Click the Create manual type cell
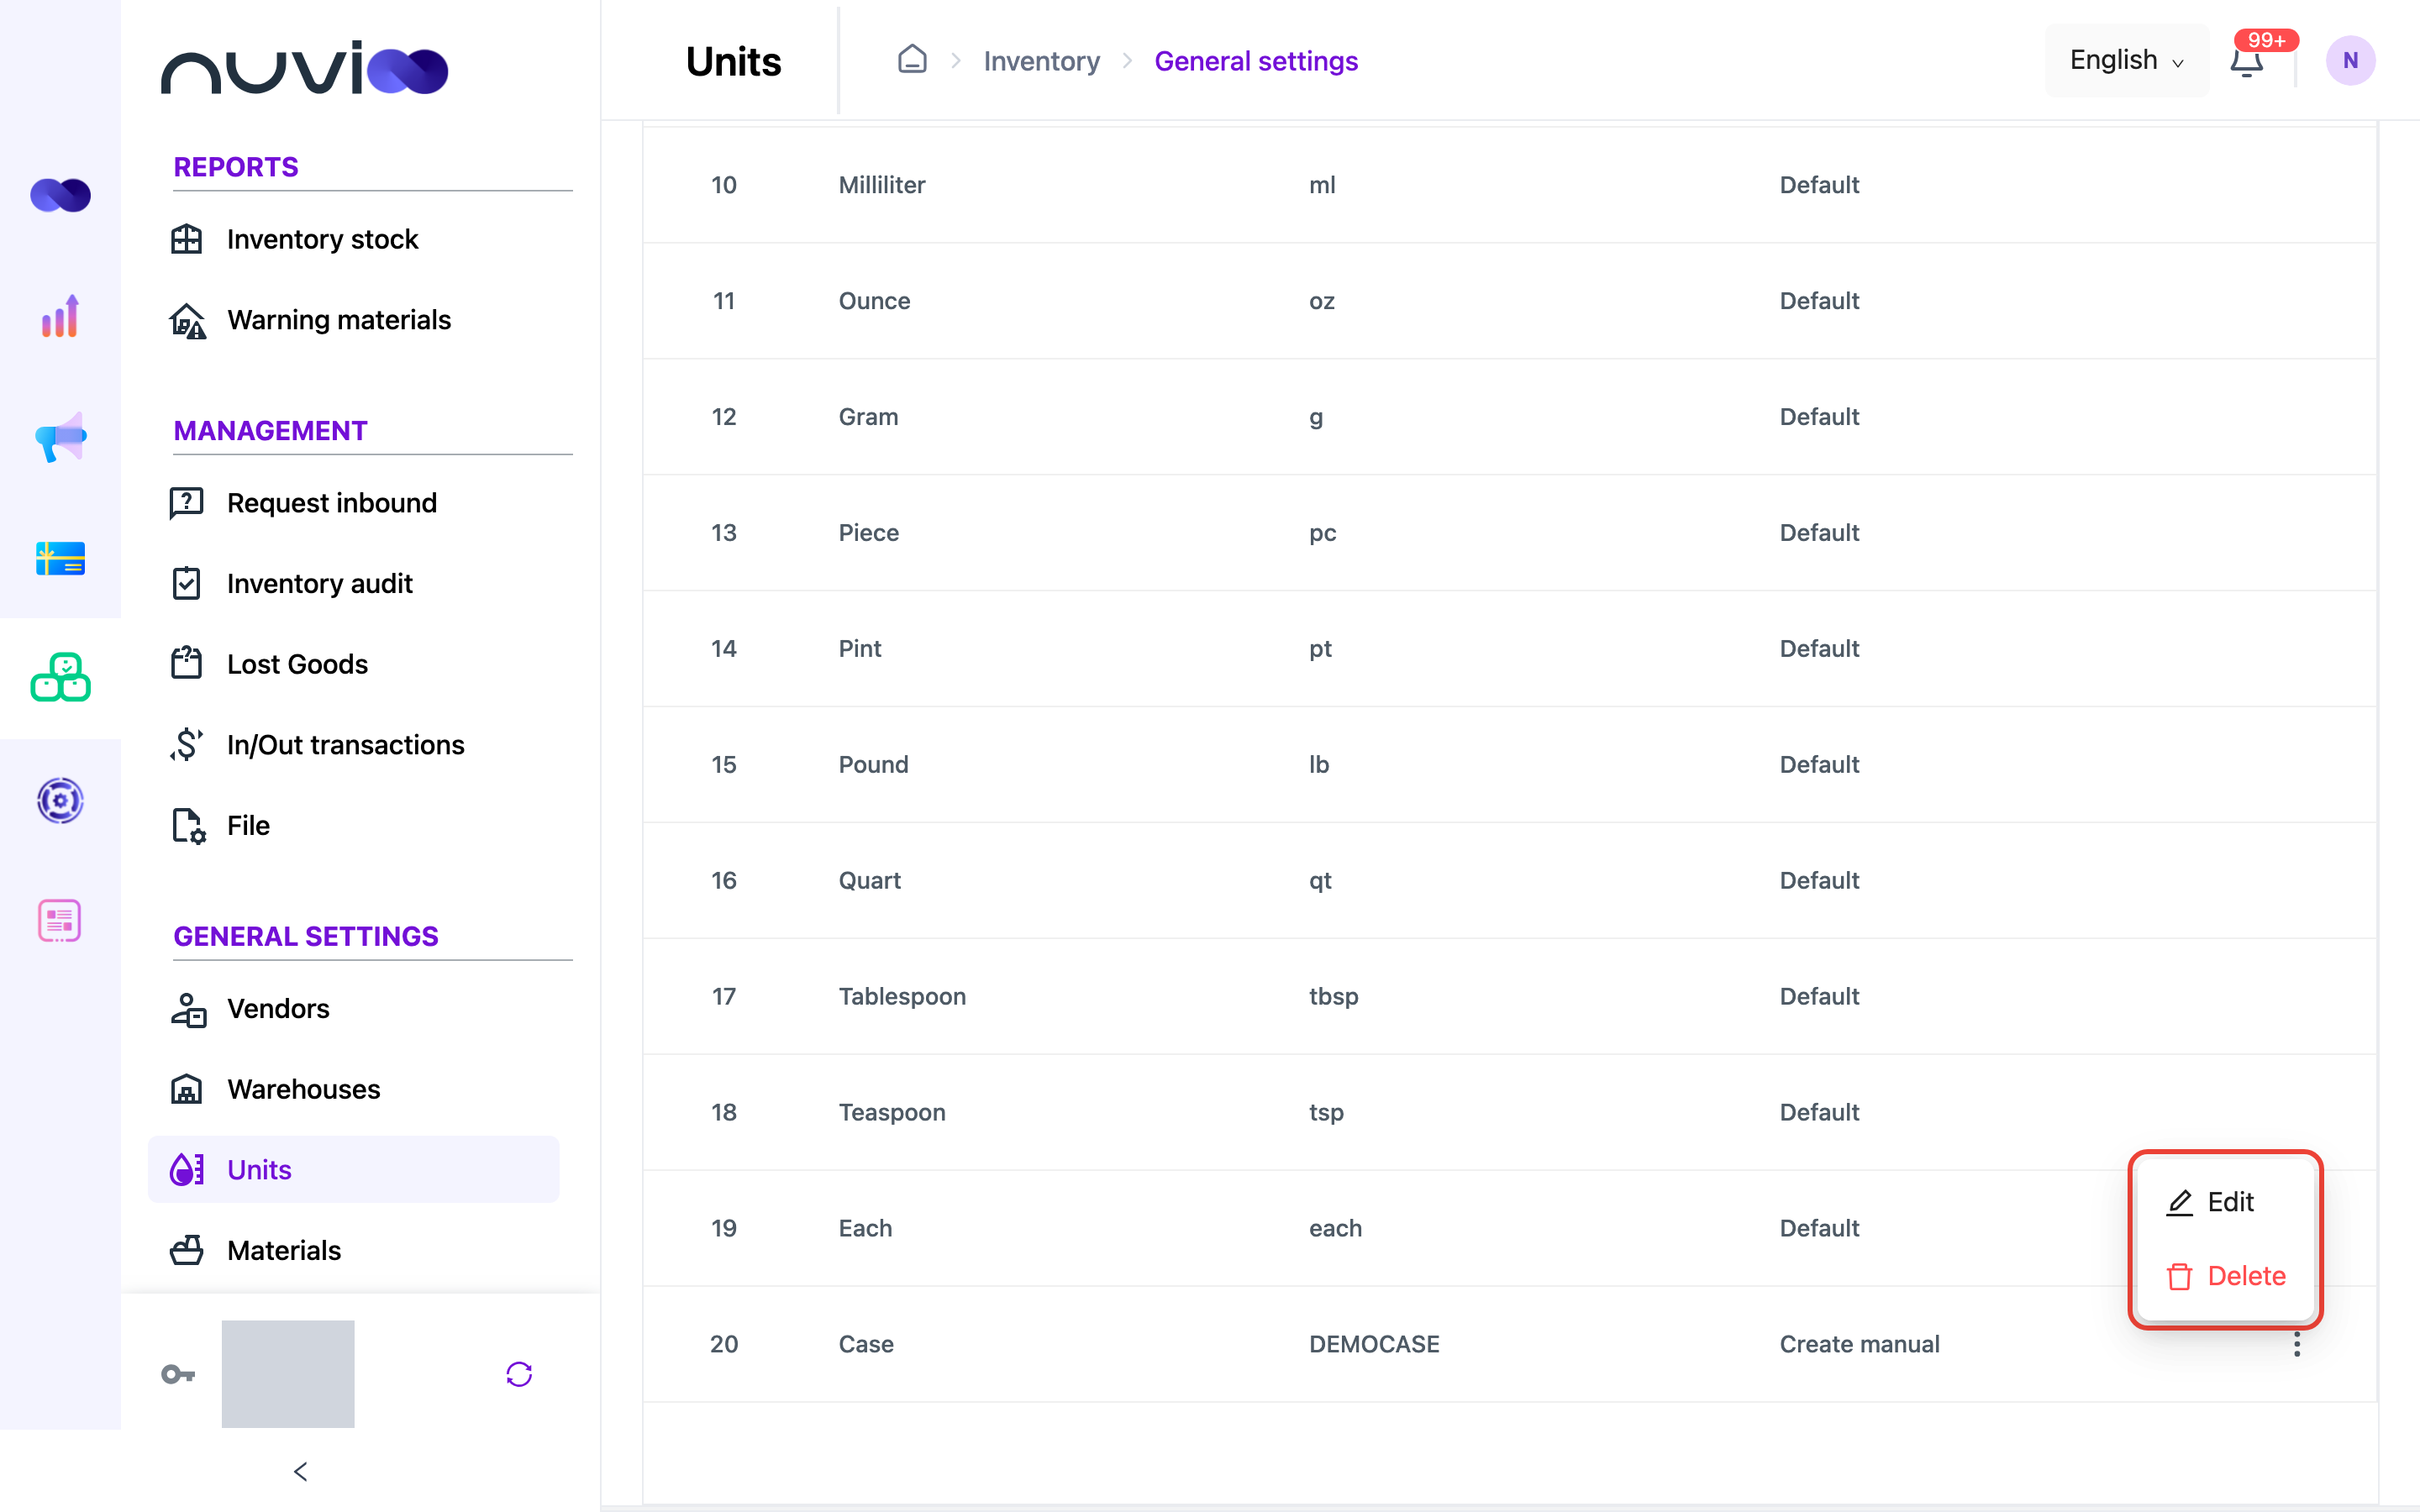 tap(1859, 1344)
